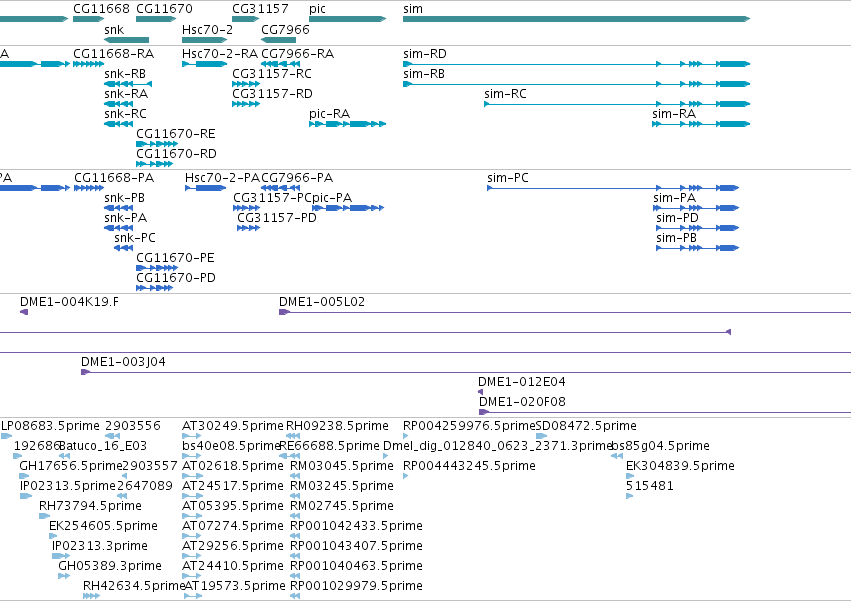Select the sim-RD transcript label
The height and width of the screenshot is (601, 851).
point(425,54)
